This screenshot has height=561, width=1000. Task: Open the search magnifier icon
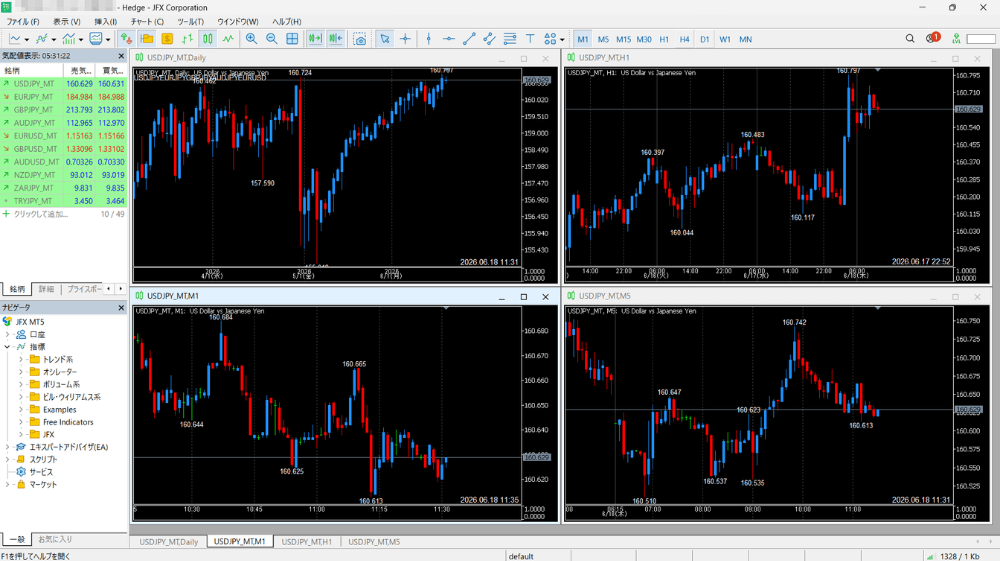(910, 39)
